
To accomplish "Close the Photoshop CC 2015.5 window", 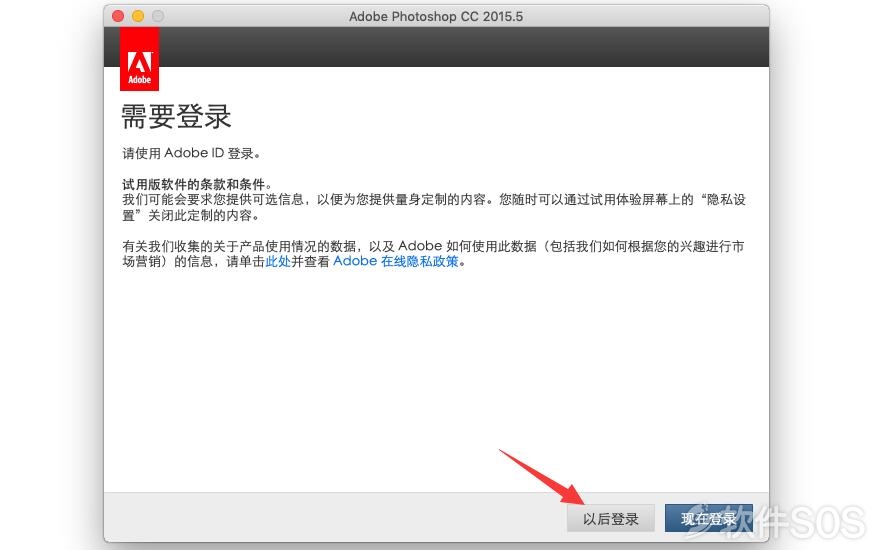I will tap(118, 16).
